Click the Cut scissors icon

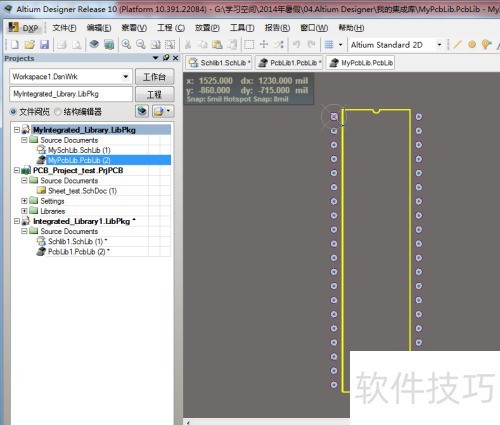[x=188, y=44]
